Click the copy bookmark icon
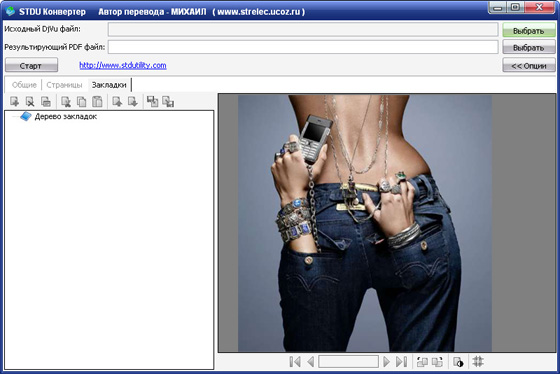 tap(82, 102)
